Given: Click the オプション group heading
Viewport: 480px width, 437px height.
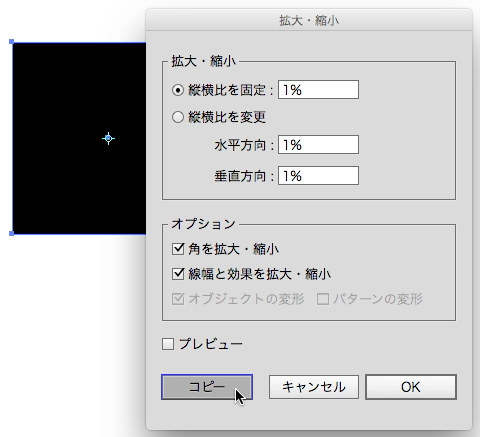Looking at the screenshot, I should tap(204, 224).
